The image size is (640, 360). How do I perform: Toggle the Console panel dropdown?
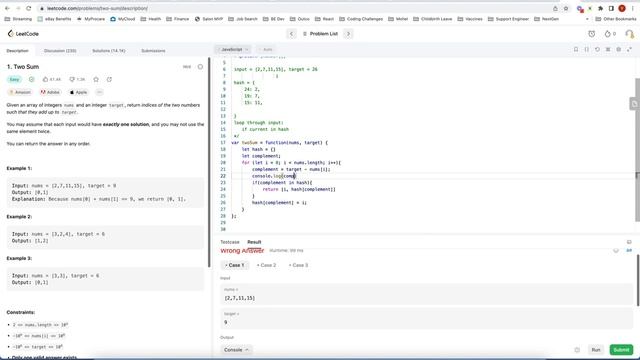(x=236, y=350)
